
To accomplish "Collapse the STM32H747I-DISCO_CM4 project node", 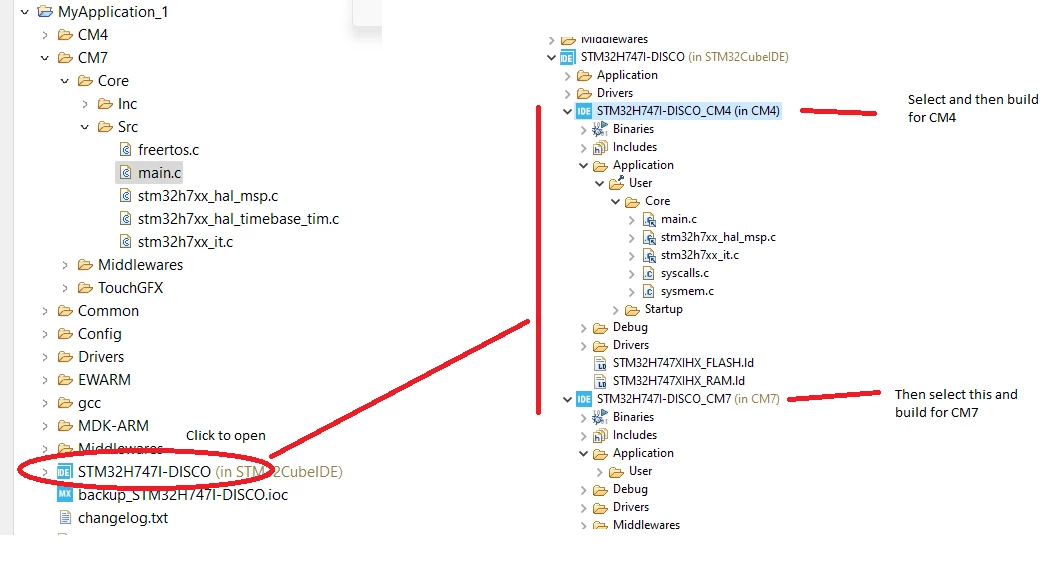I will point(567,111).
